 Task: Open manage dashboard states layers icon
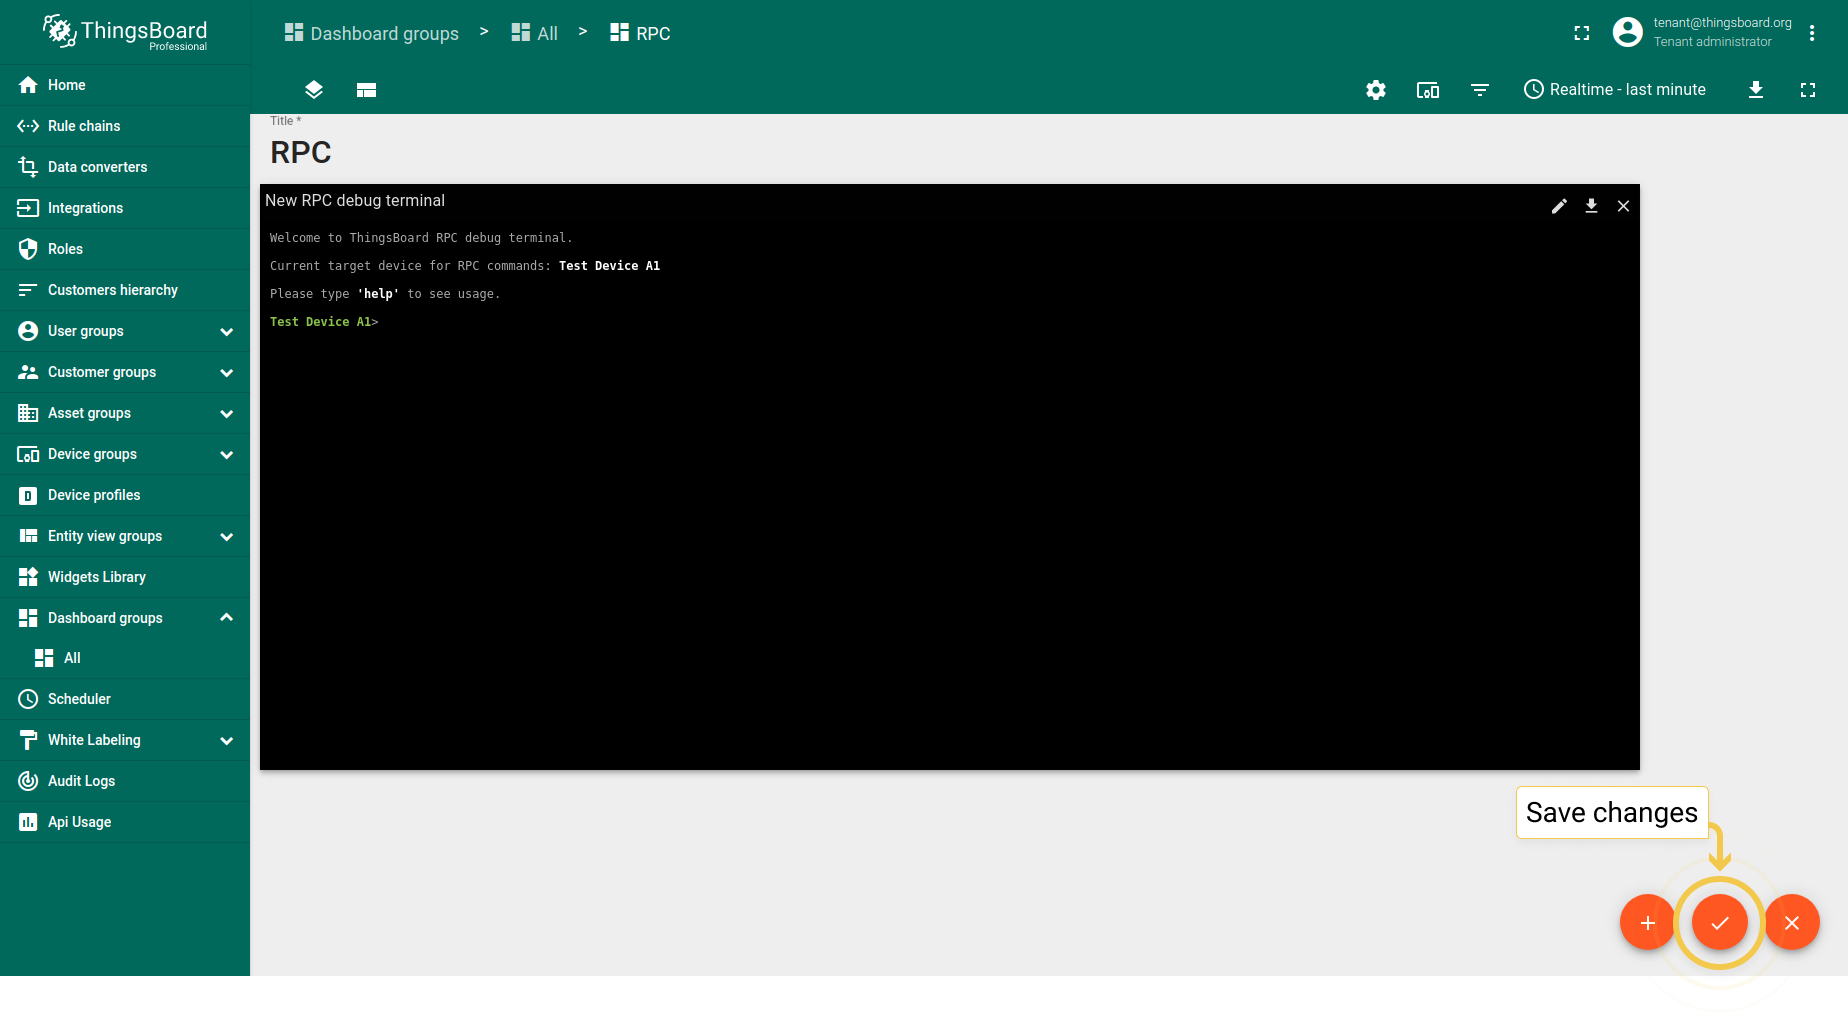pos(314,90)
